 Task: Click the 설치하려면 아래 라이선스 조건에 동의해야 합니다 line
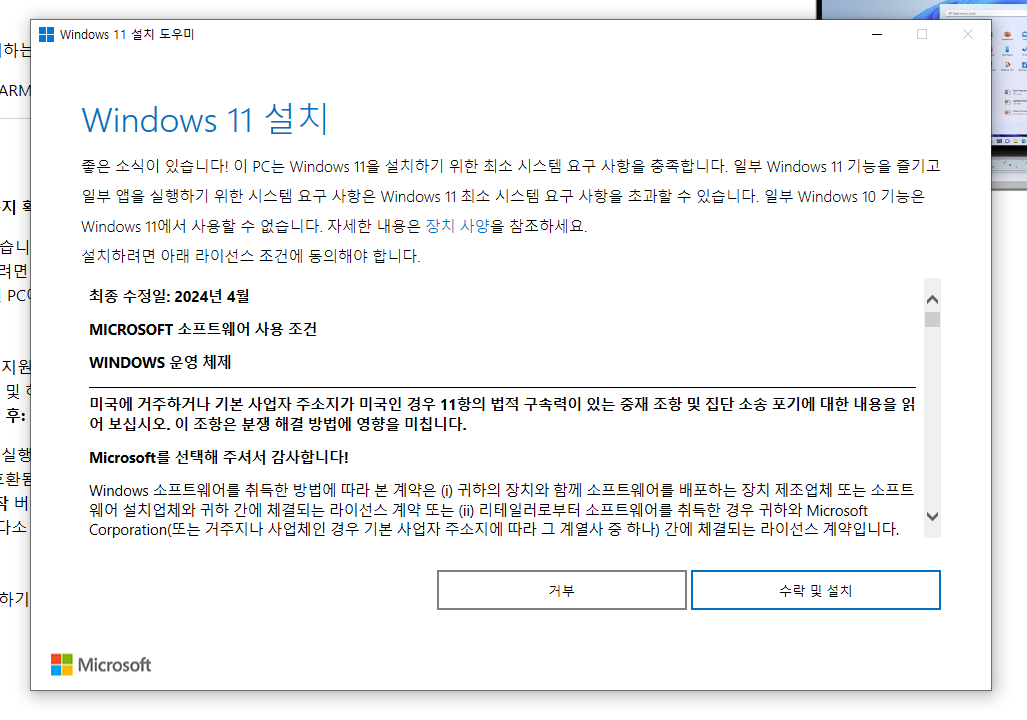250,256
